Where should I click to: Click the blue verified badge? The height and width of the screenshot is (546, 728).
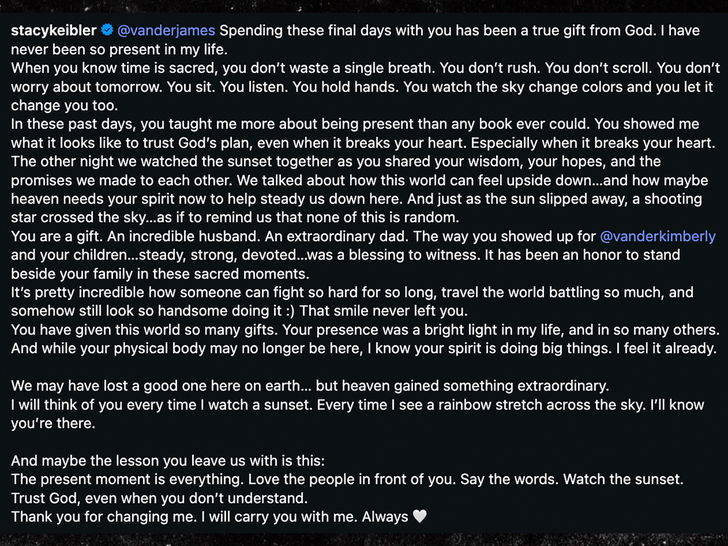click(106, 31)
